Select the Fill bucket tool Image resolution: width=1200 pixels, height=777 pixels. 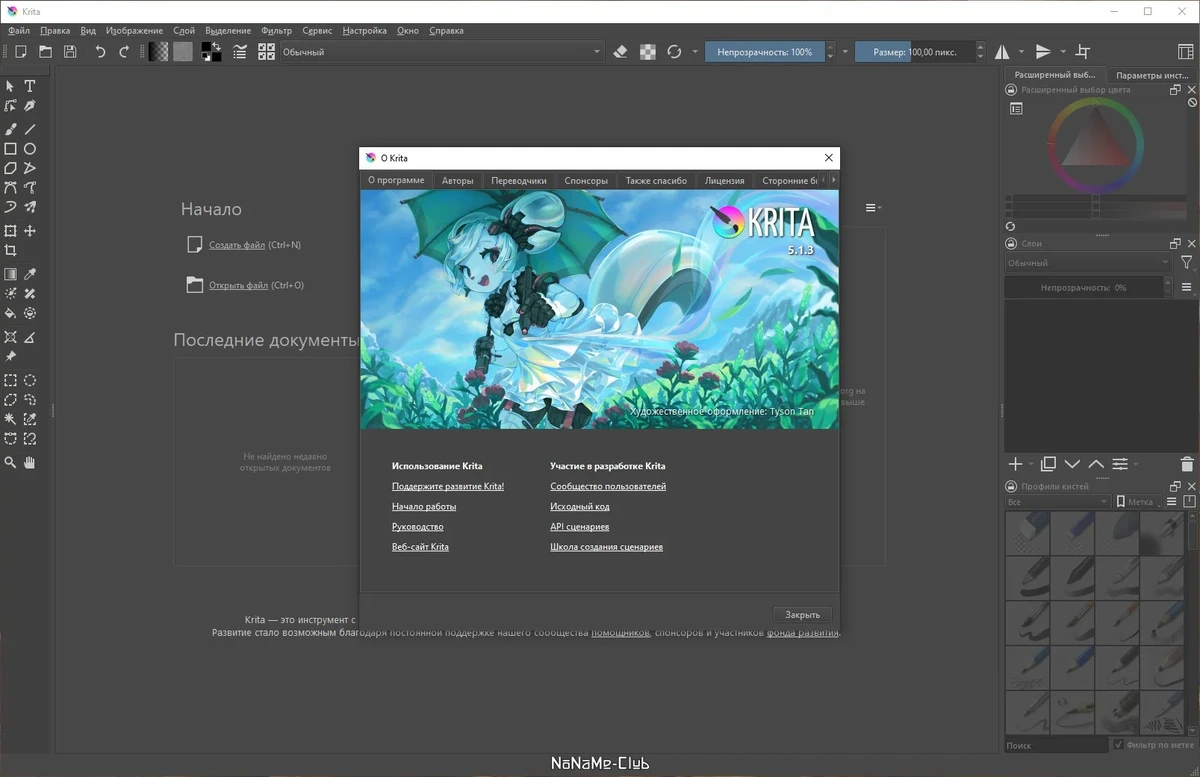10,313
